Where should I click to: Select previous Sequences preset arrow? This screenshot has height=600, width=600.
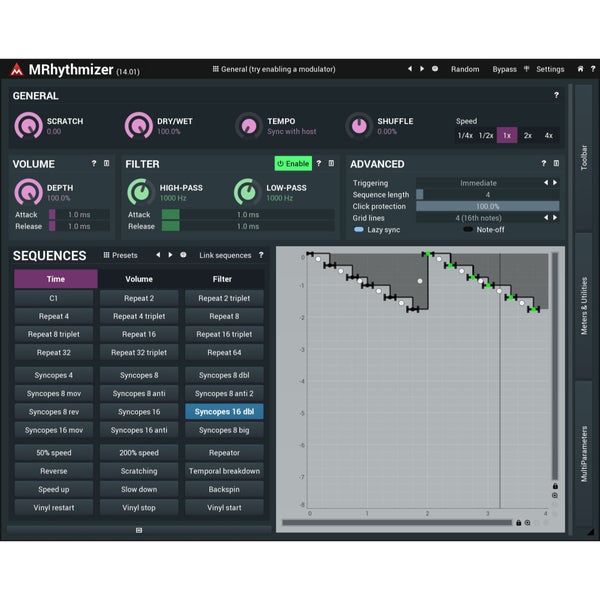(x=158, y=255)
